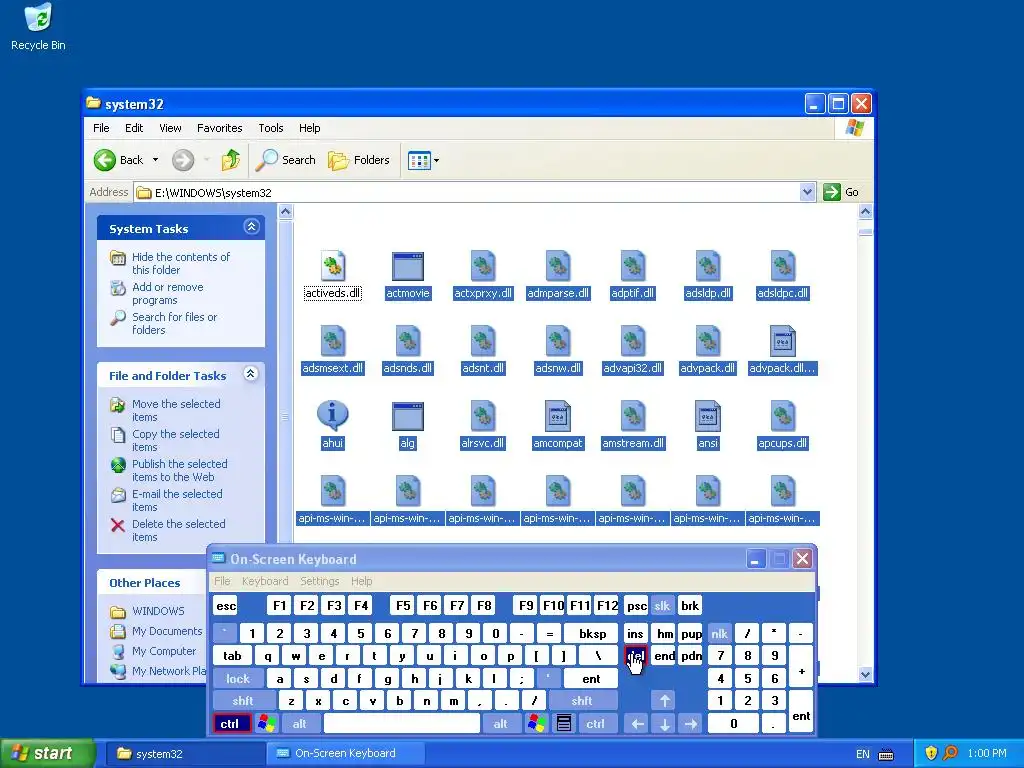Click the Up folder toolbar icon

pyautogui.click(x=231, y=160)
